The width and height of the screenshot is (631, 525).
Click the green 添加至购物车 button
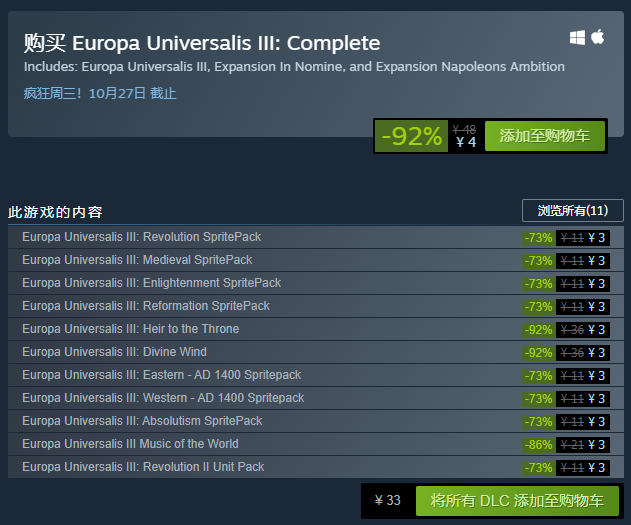(545, 136)
